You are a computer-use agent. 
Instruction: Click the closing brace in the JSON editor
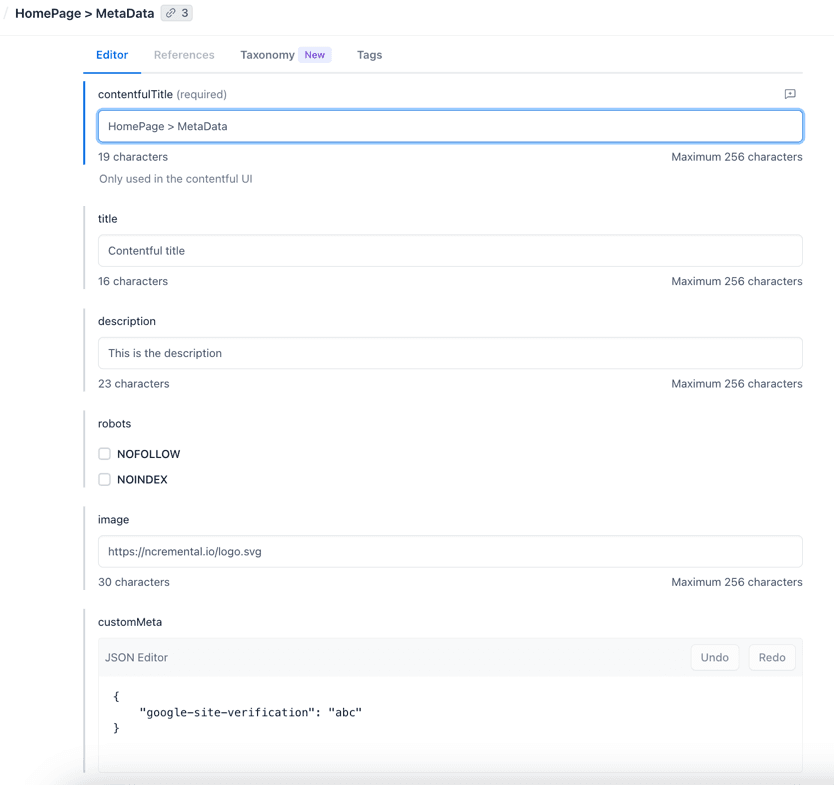tap(116, 728)
